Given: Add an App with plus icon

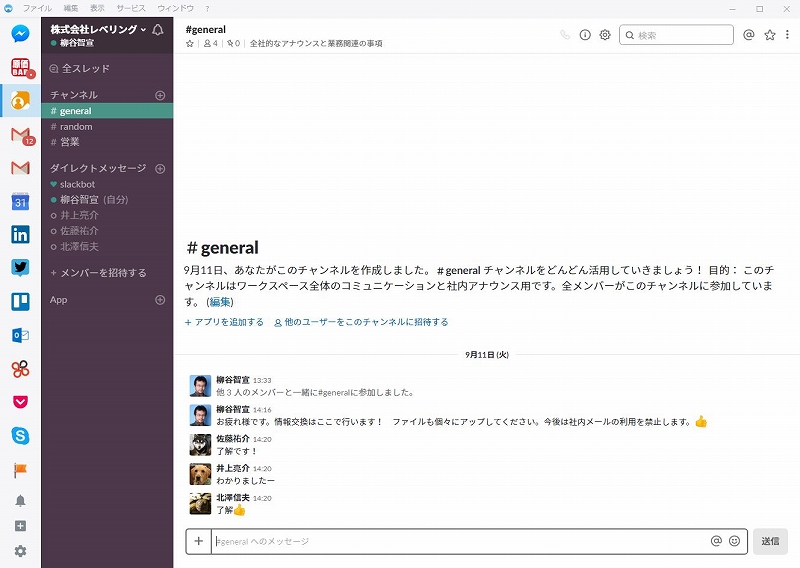Looking at the screenshot, I should point(160,300).
